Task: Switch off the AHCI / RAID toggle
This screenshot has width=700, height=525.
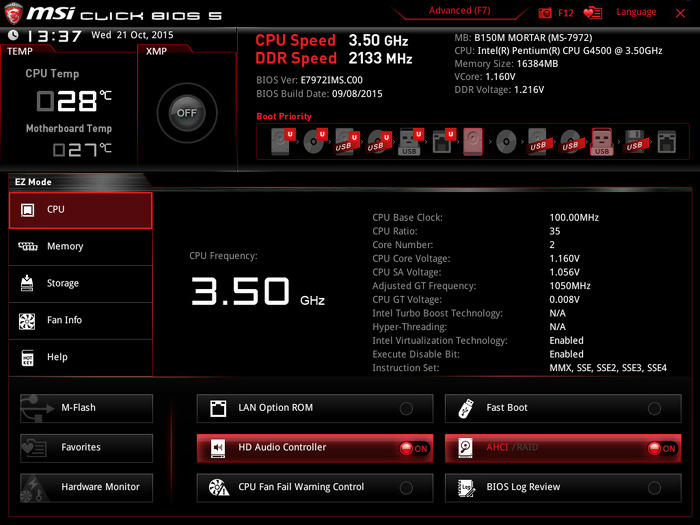Action: pos(662,448)
